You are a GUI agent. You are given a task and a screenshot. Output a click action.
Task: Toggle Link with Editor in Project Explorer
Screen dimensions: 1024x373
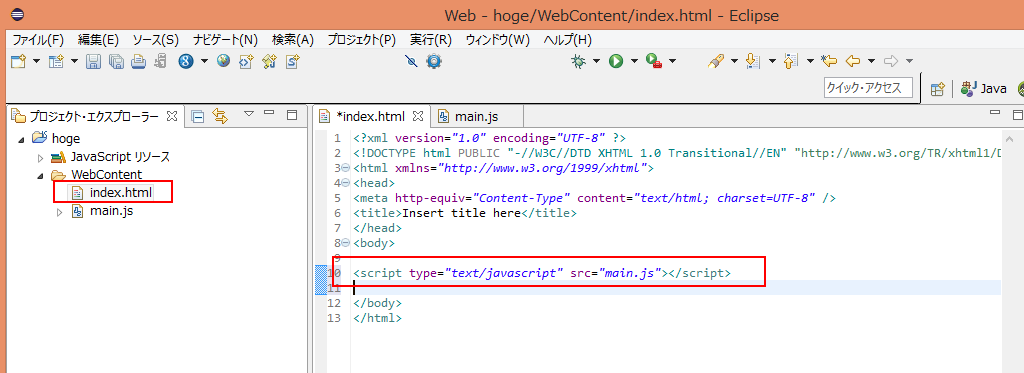coord(220,116)
